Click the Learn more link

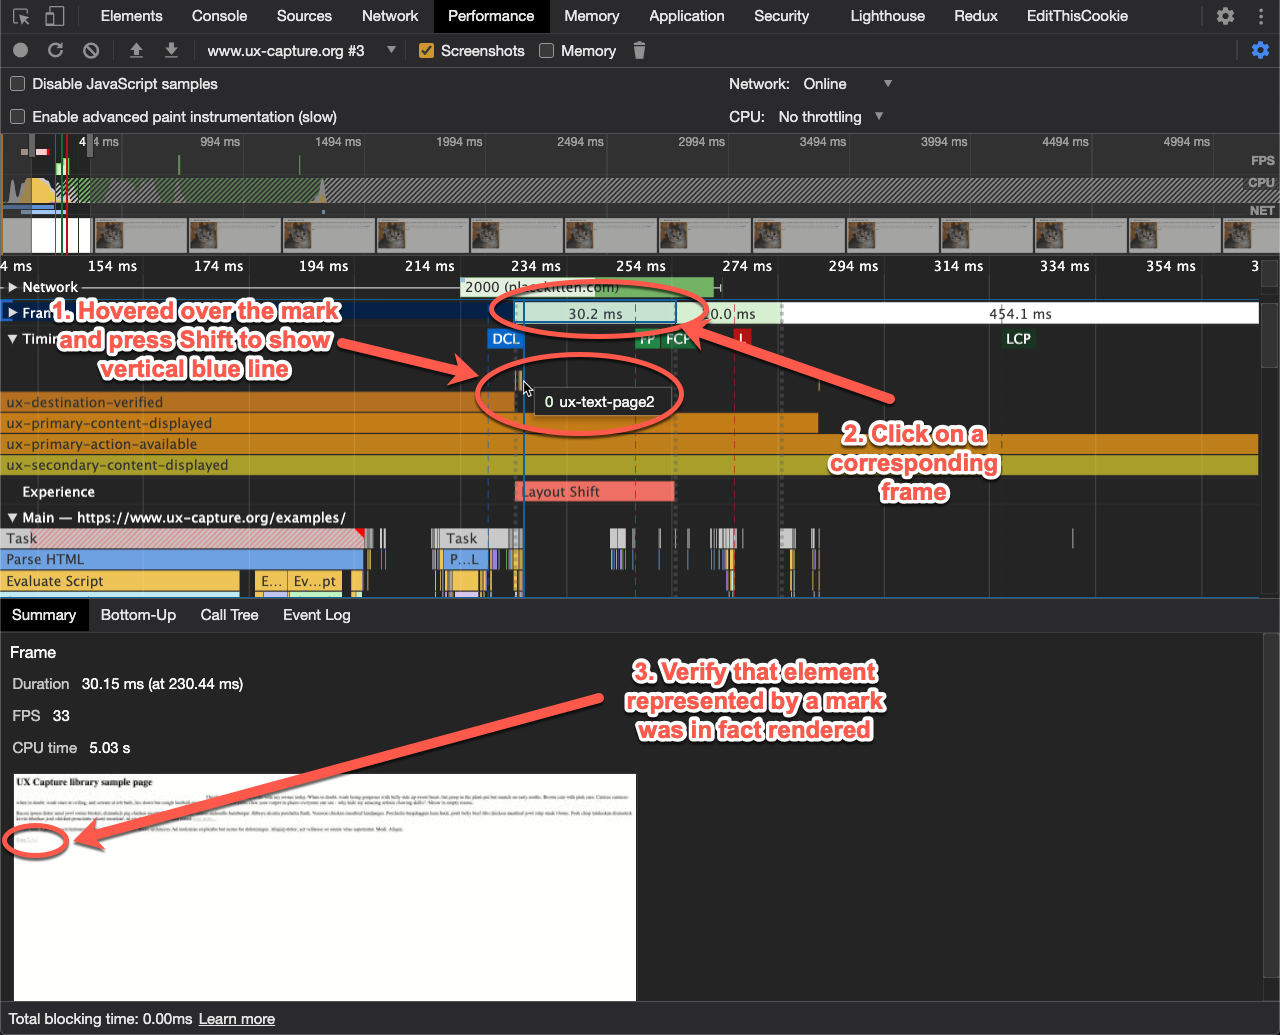click(236, 1019)
